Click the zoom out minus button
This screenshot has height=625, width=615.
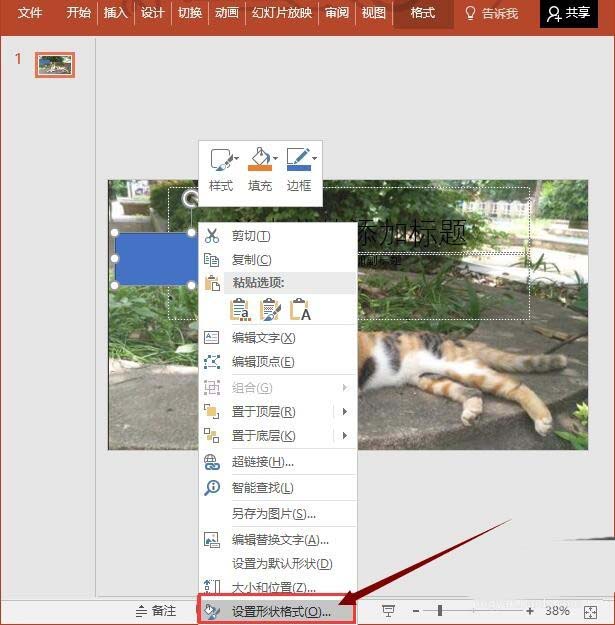[x=416, y=611]
